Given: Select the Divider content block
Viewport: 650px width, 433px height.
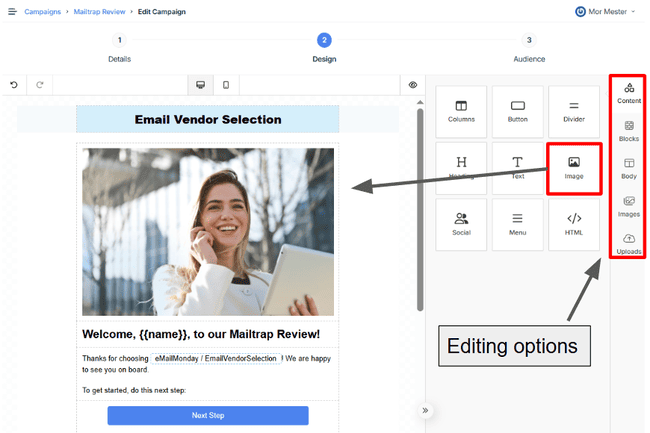Looking at the screenshot, I should tap(574, 111).
